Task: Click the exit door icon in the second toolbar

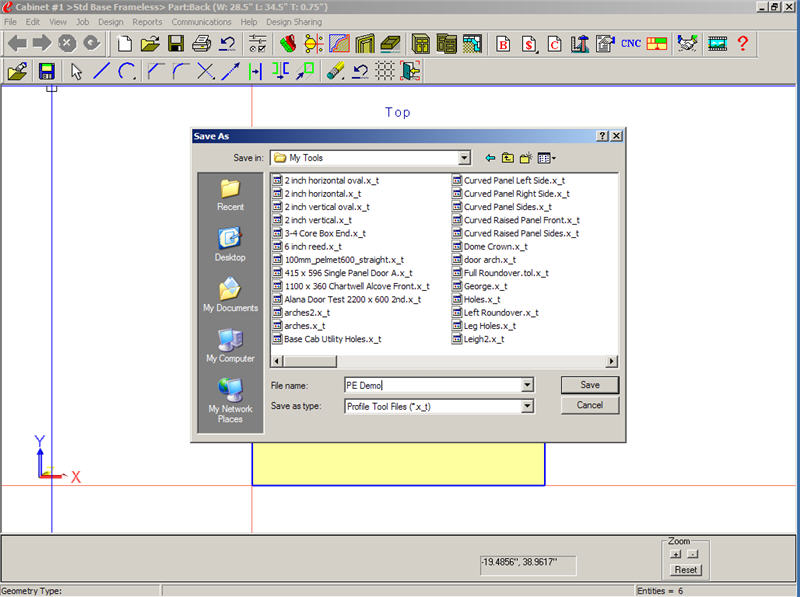Action: click(410, 71)
